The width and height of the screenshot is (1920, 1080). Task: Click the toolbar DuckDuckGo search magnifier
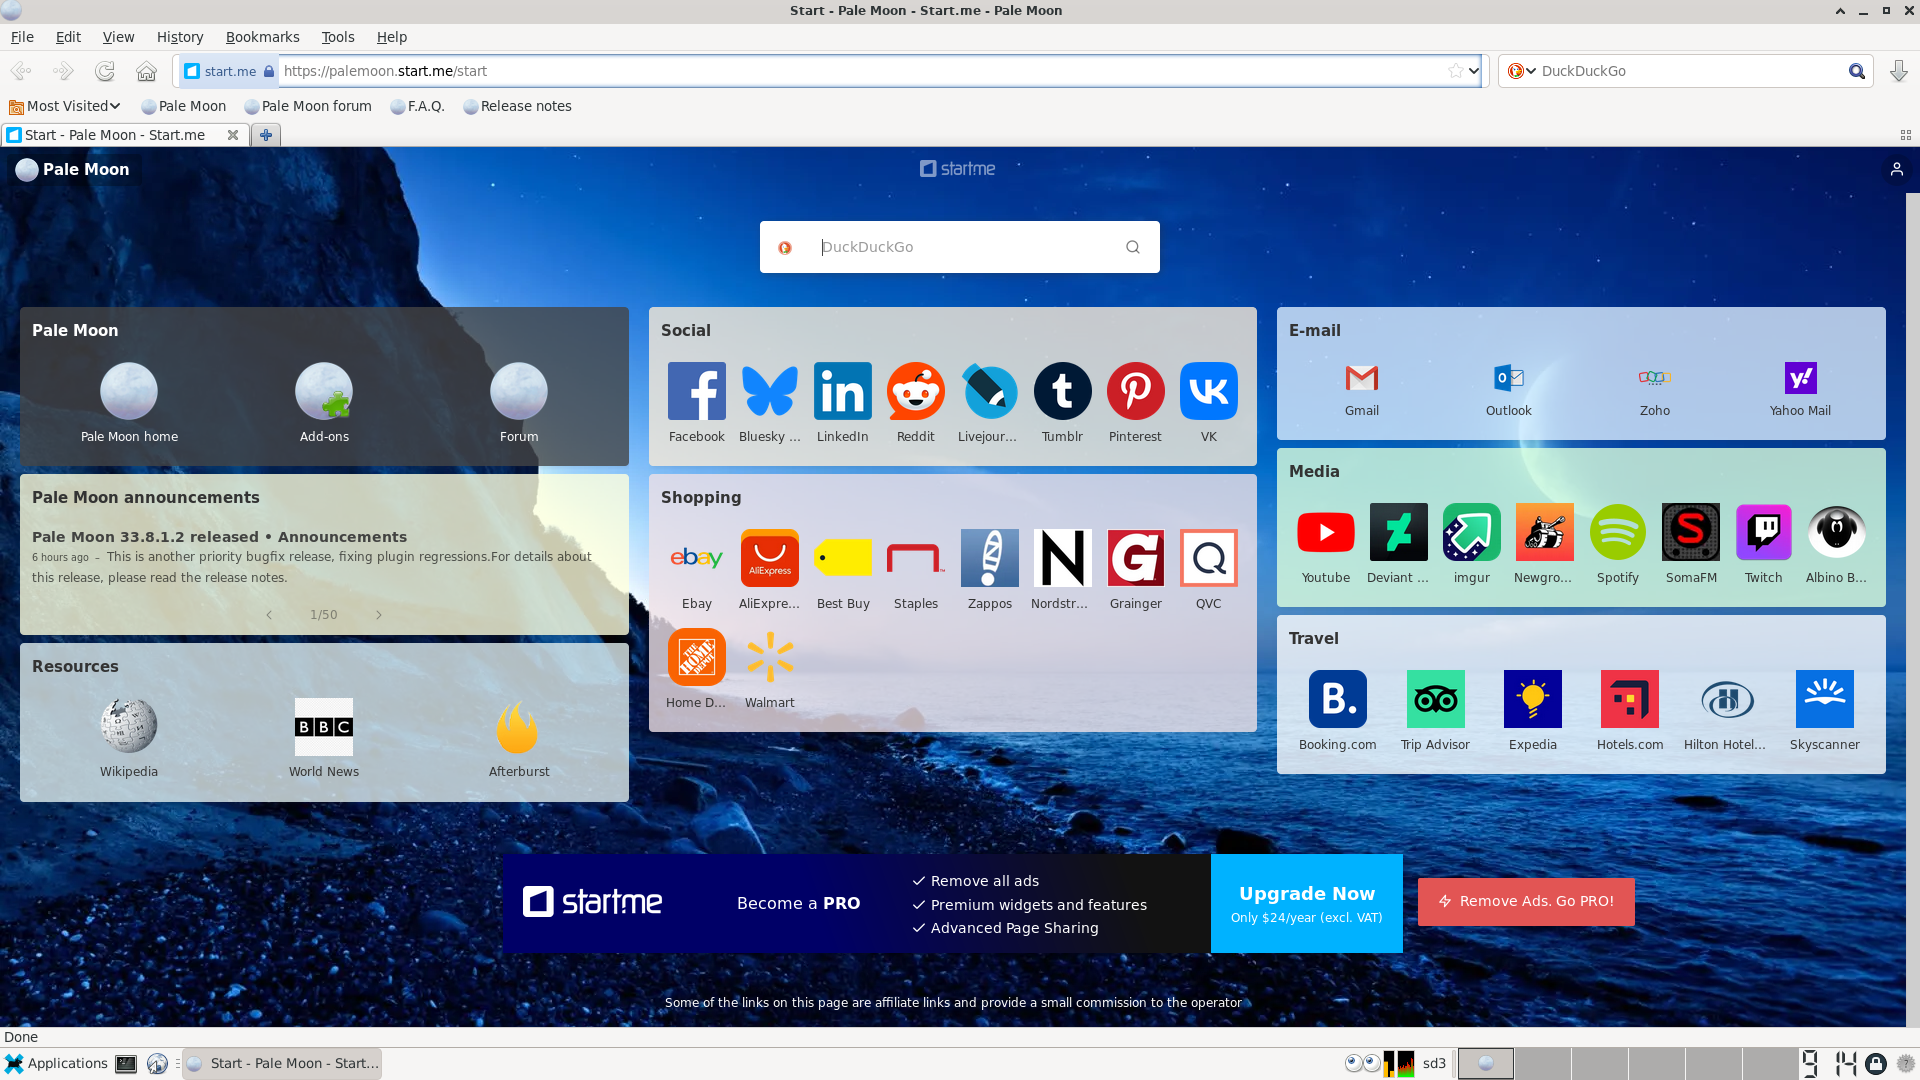[x=1856, y=71]
